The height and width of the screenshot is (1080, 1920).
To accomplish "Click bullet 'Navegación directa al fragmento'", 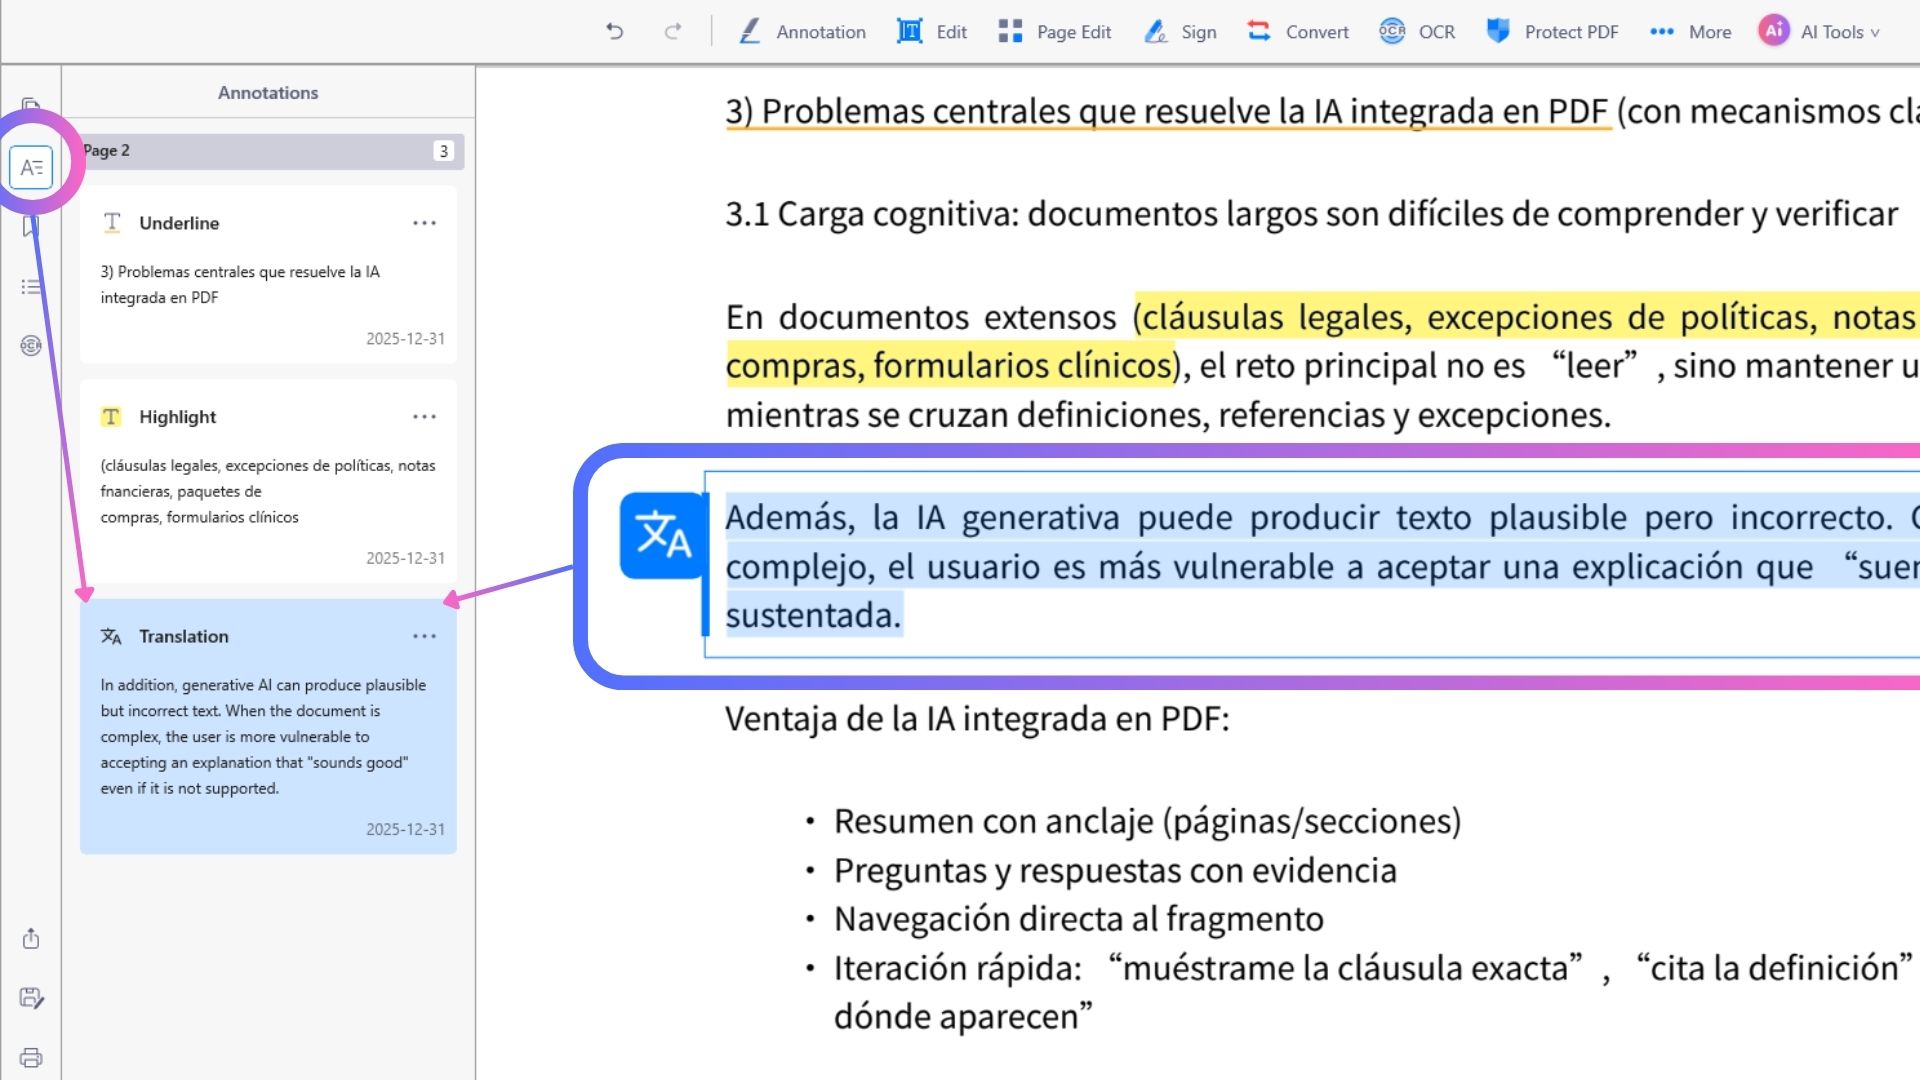I will pos(1078,919).
